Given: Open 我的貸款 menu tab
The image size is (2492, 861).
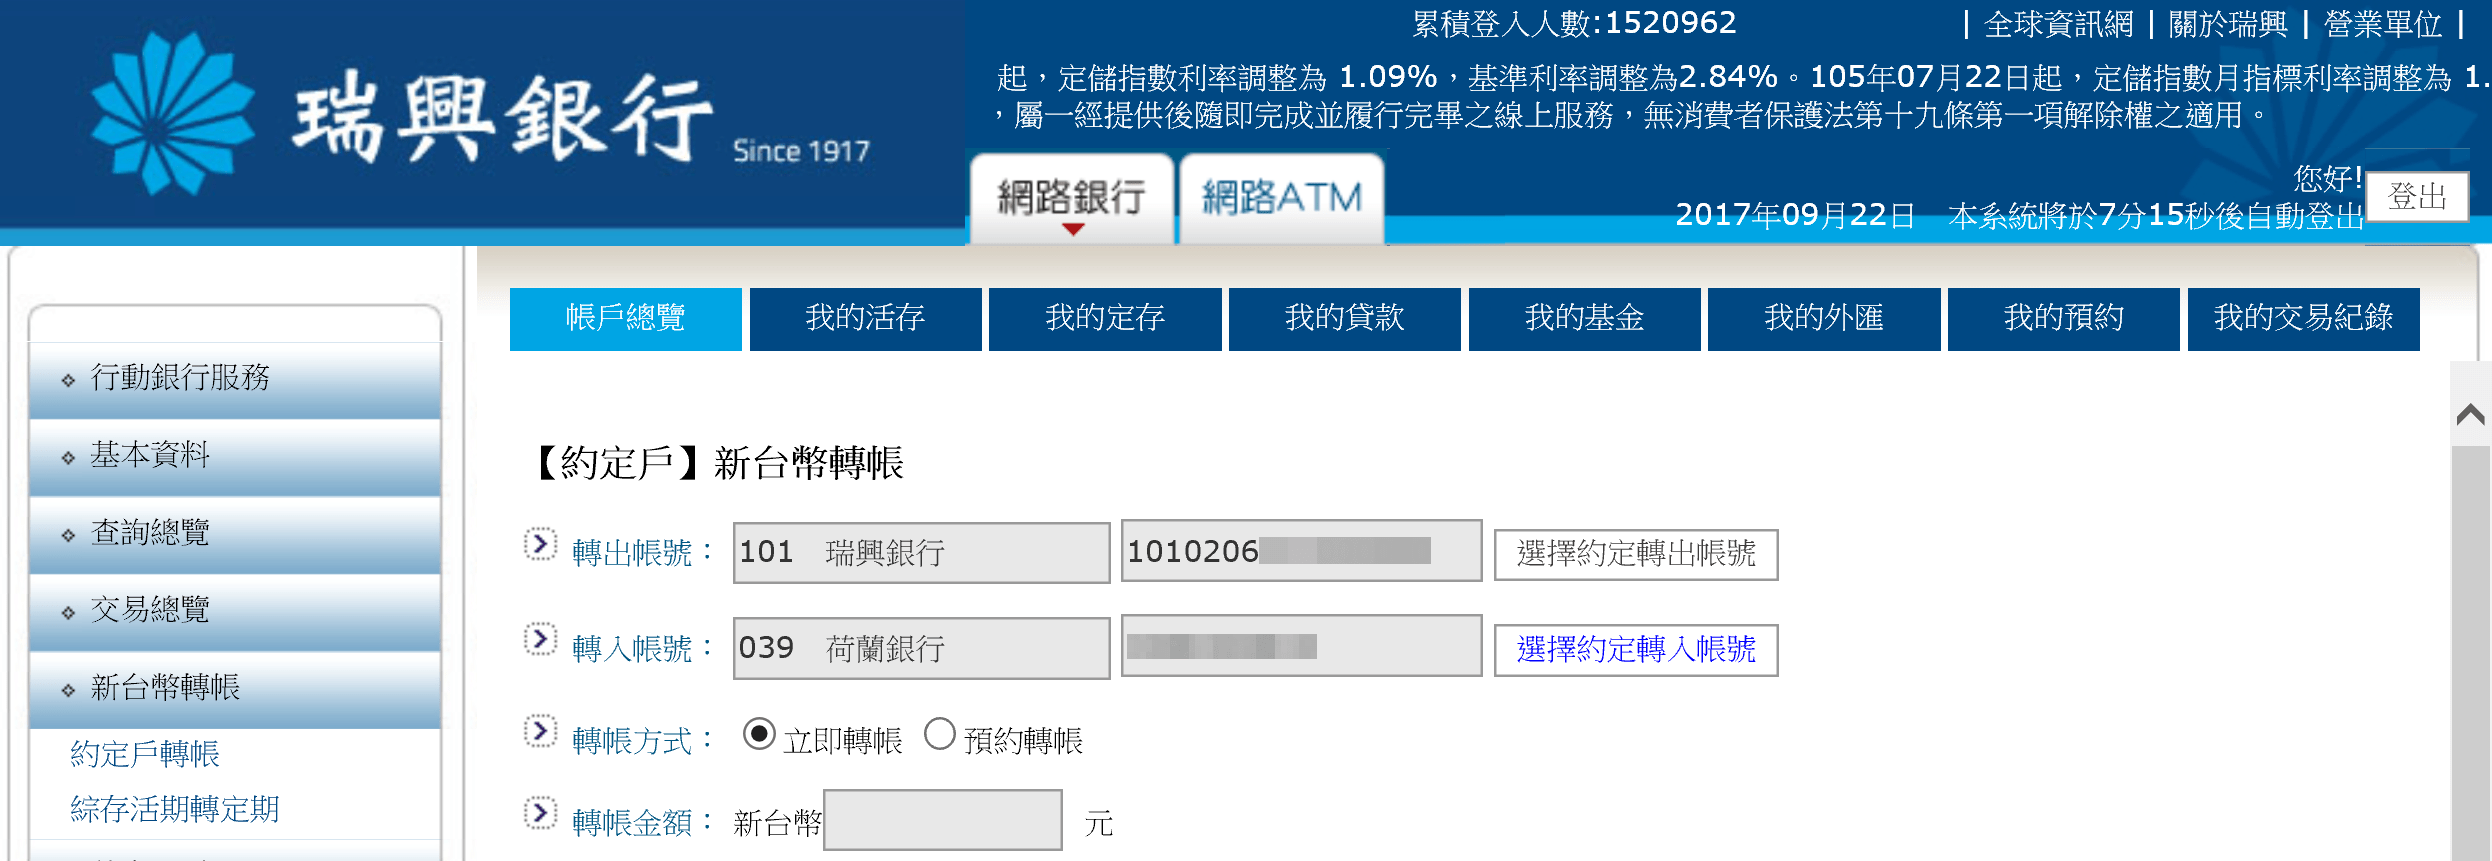Looking at the screenshot, I should coord(1345,319).
